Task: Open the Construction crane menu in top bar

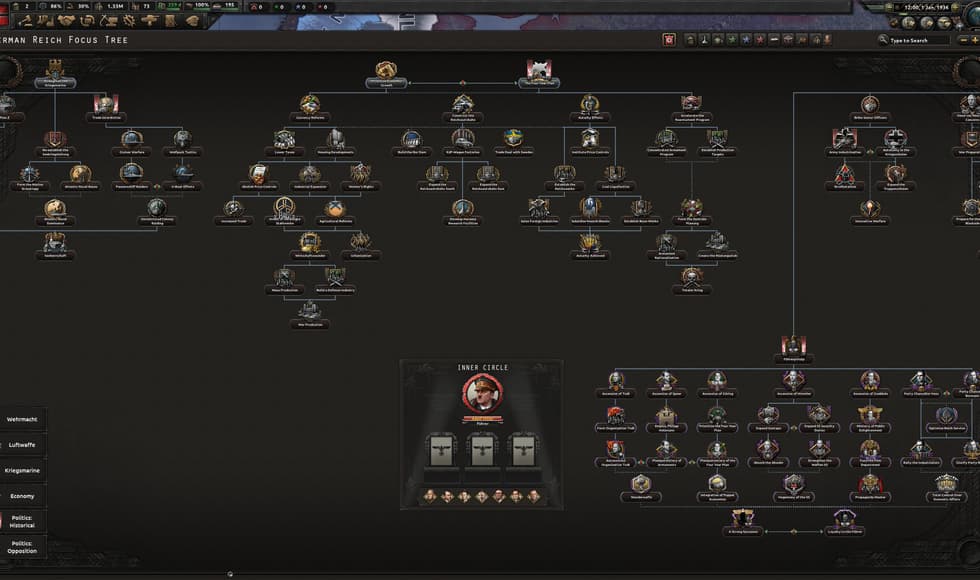Action: coord(108,21)
